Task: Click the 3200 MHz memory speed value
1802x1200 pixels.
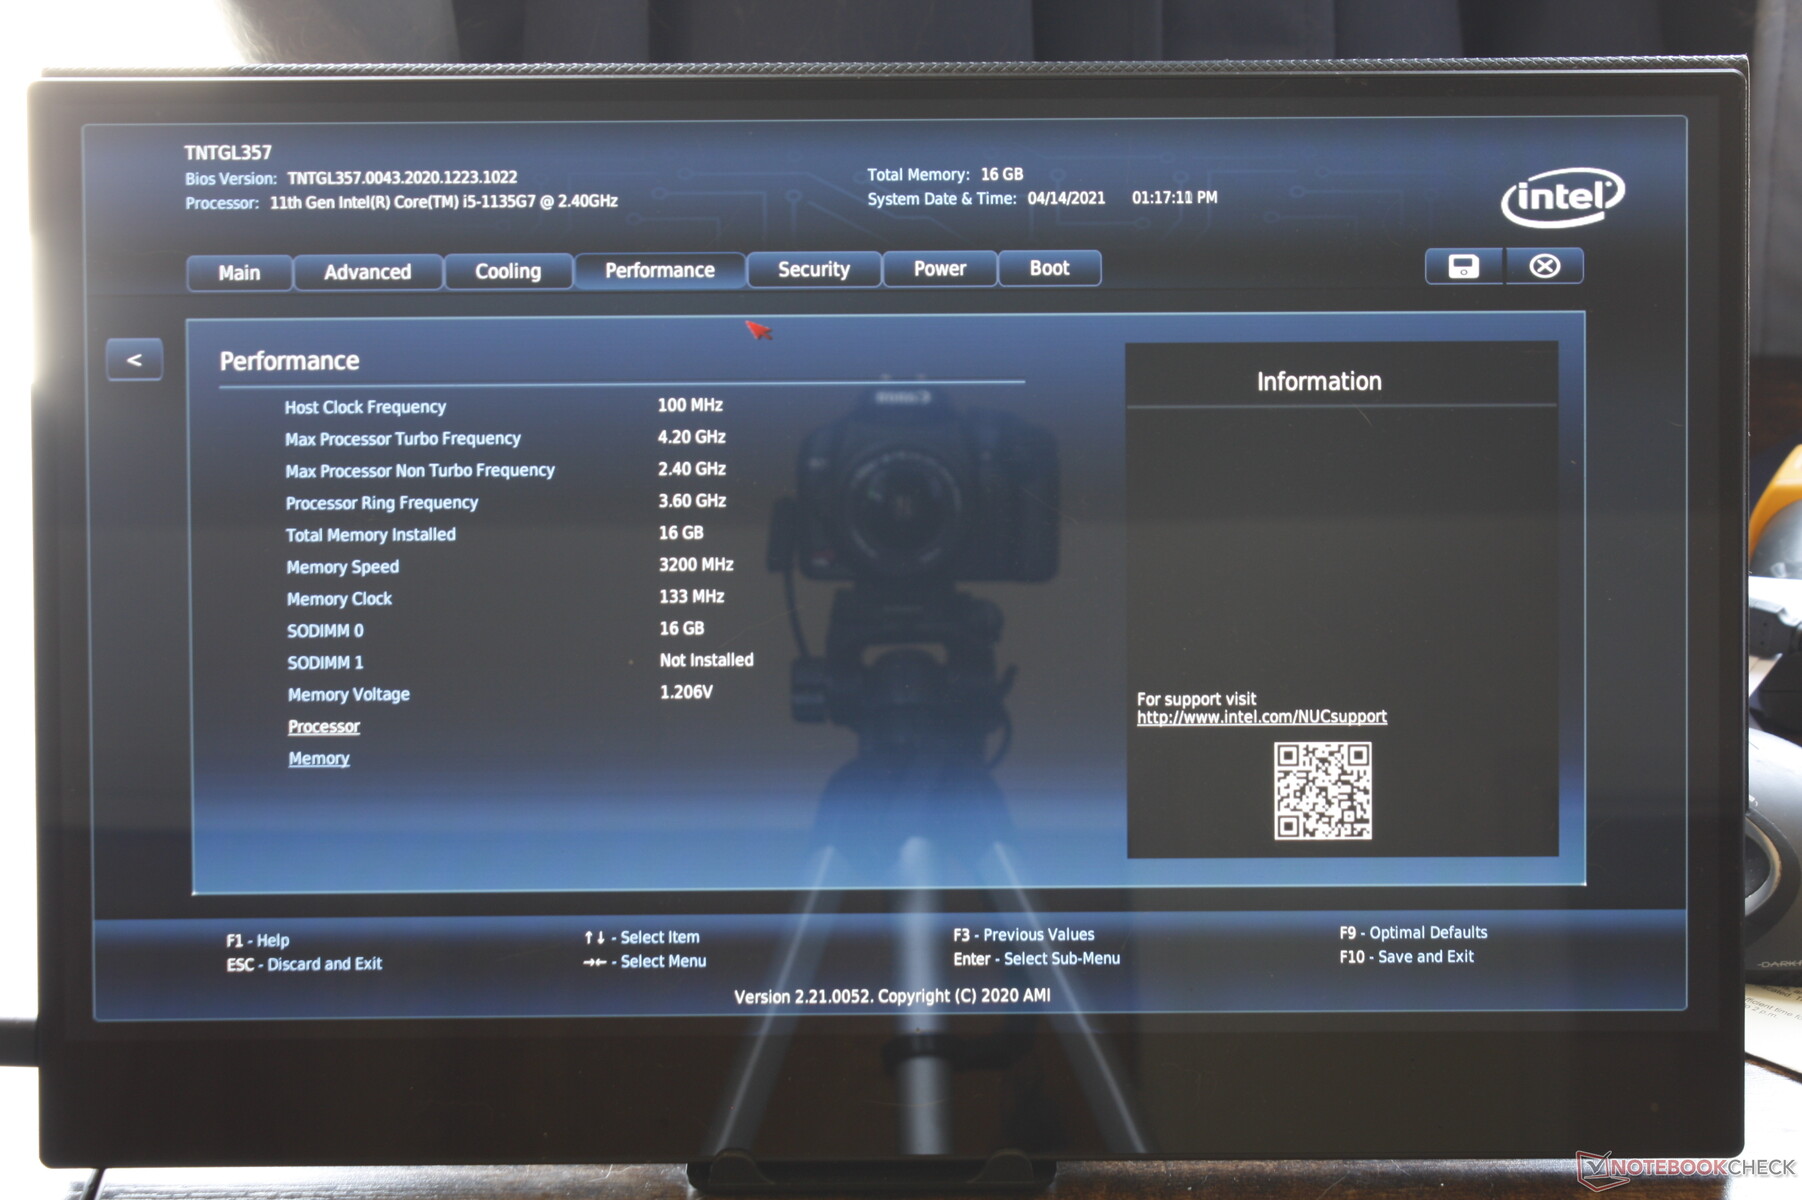Action: click(x=696, y=565)
